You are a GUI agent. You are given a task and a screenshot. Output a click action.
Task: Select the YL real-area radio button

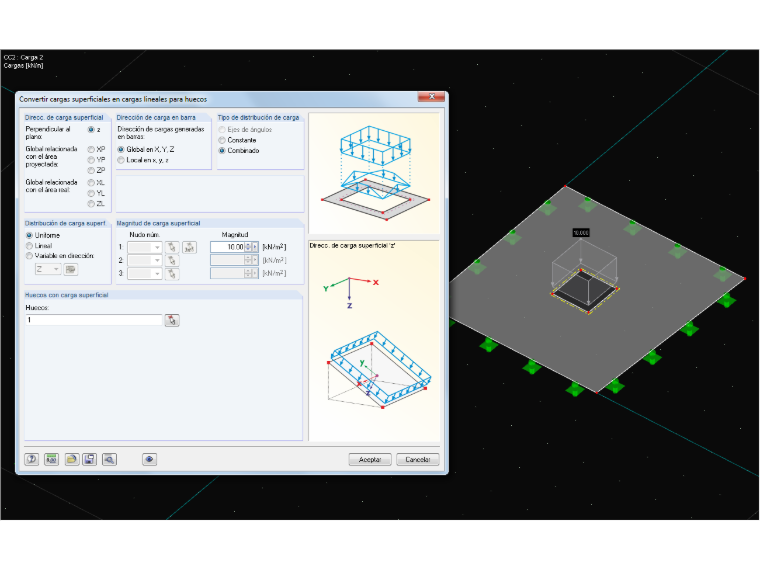click(x=91, y=193)
